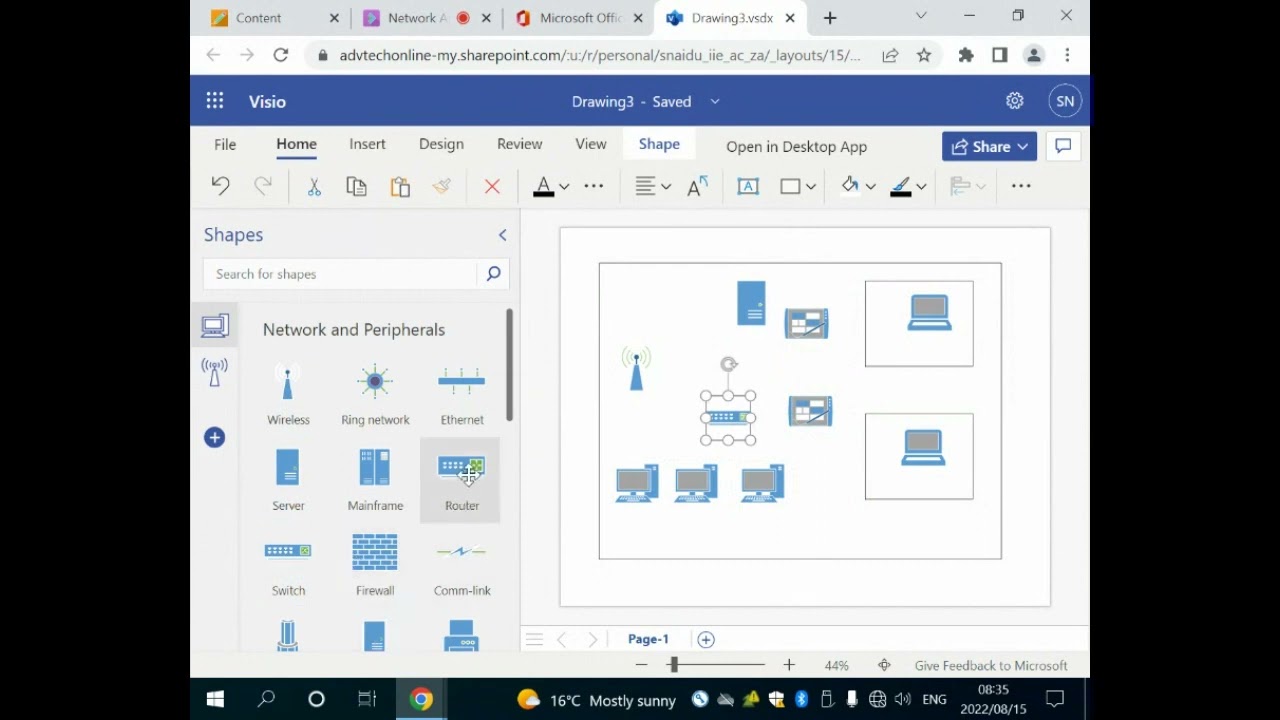1280x720 pixels.
Task: Click the Page-1 tab
Action: pyautogui.click(x=648, y=639)
